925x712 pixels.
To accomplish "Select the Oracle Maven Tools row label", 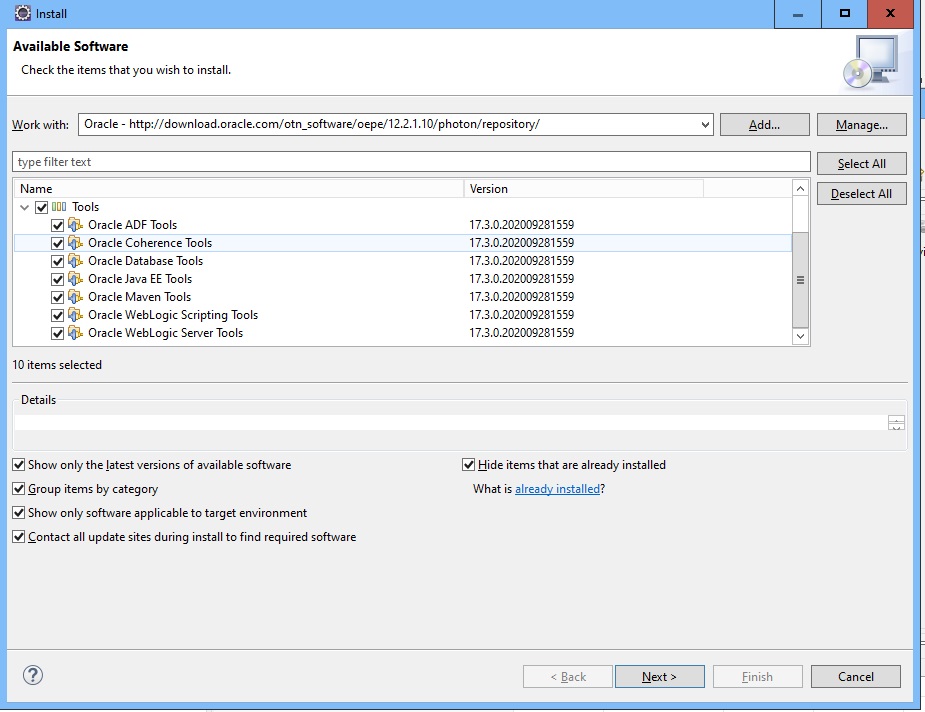I will click(139, 297).
